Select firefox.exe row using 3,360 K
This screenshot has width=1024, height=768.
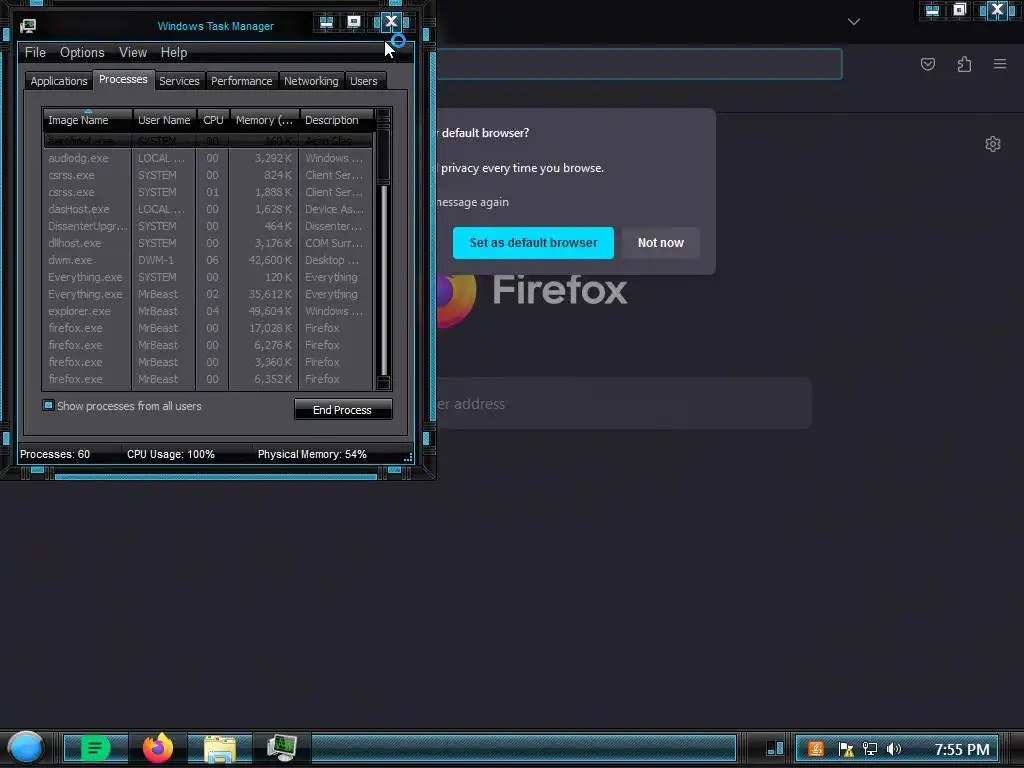pos(208,362)
